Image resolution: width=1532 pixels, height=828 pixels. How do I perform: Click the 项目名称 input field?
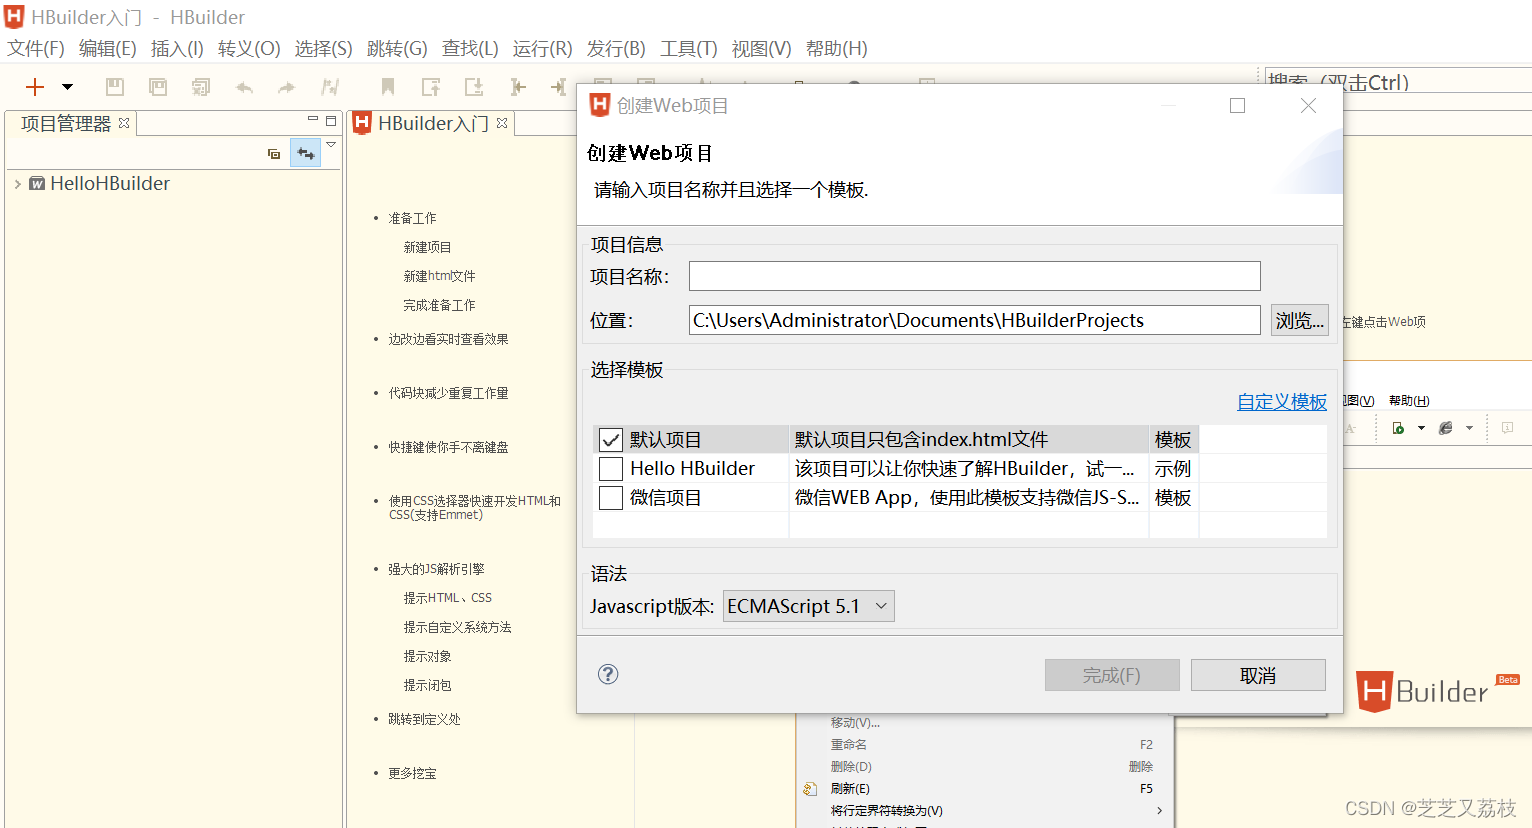(974, 276)
